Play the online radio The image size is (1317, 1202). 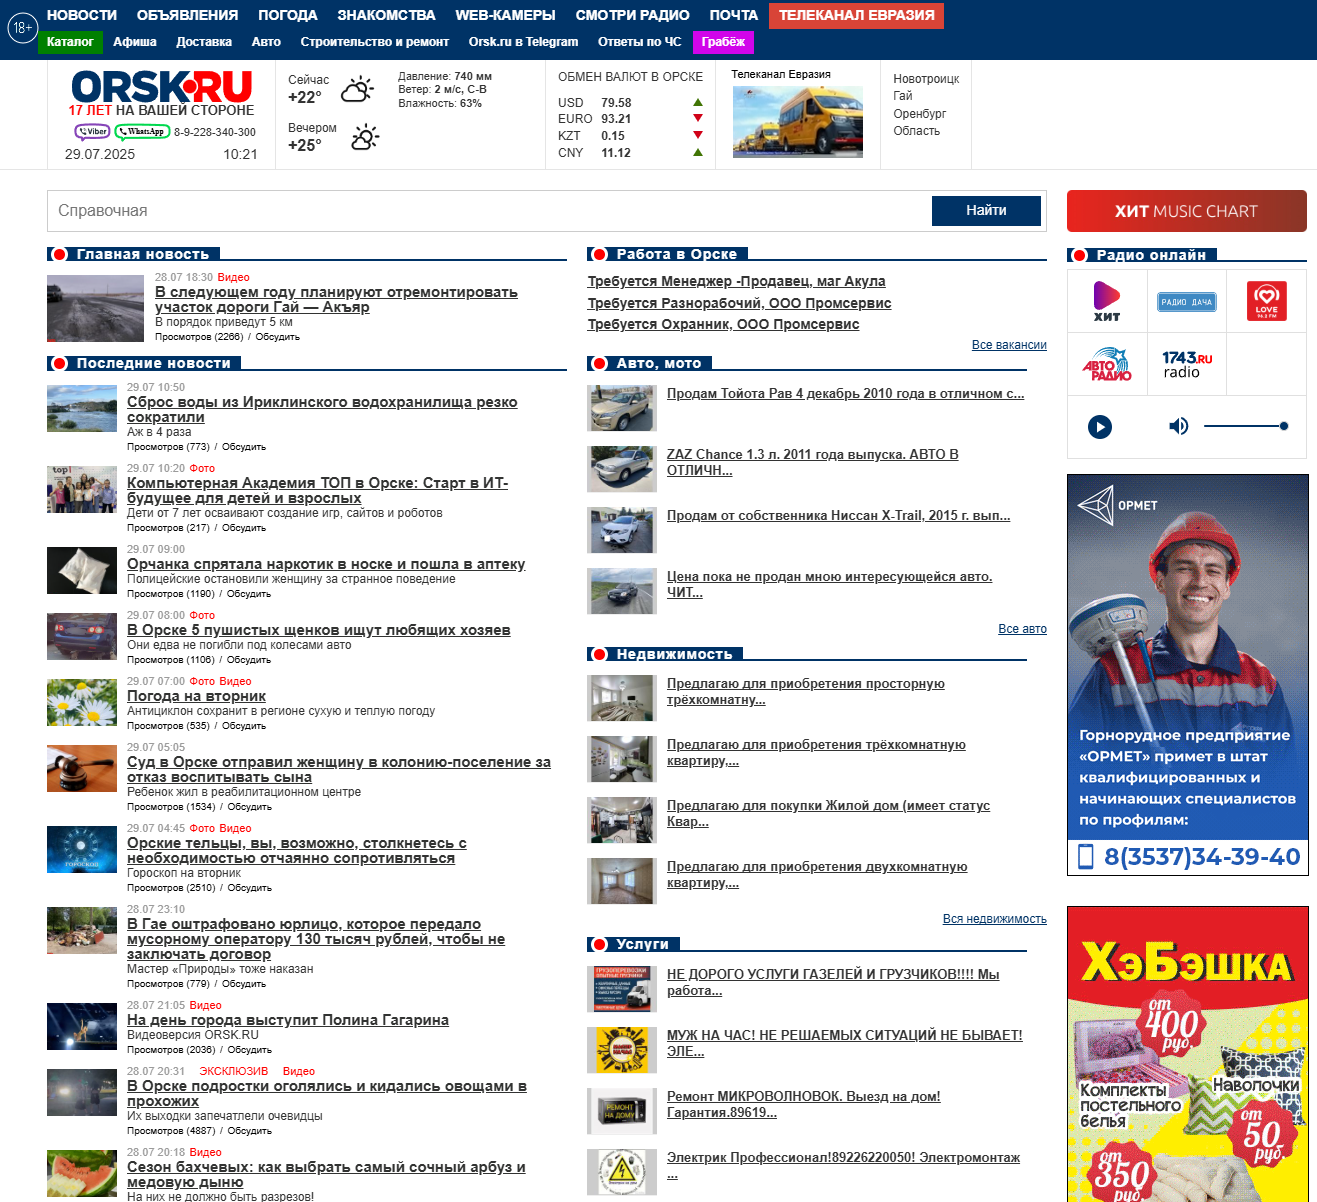pyautogui.click(x=1100, y=427)
